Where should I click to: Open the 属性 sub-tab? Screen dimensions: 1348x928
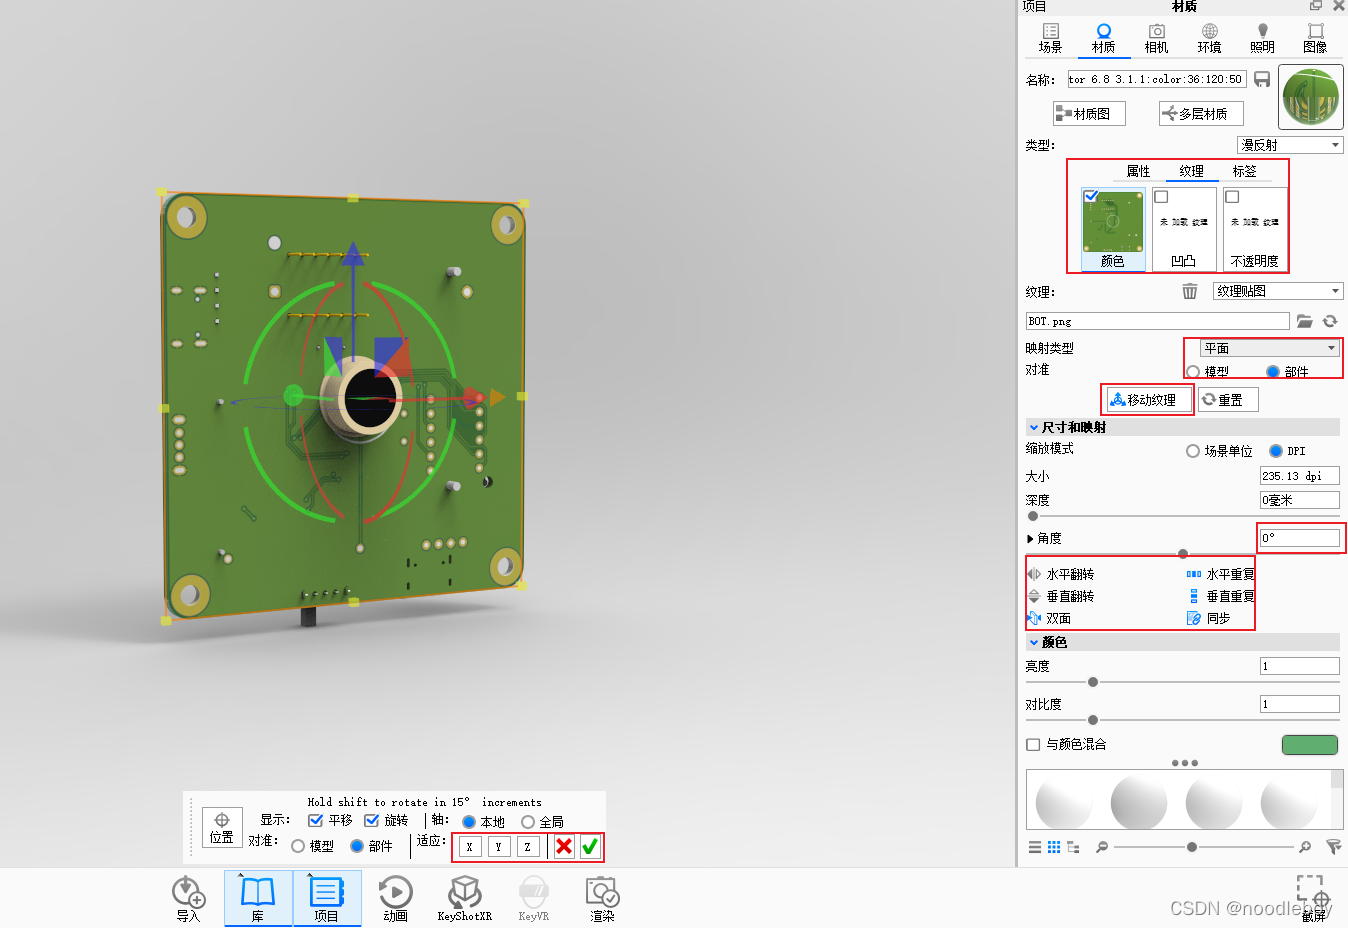[1138, 171]
